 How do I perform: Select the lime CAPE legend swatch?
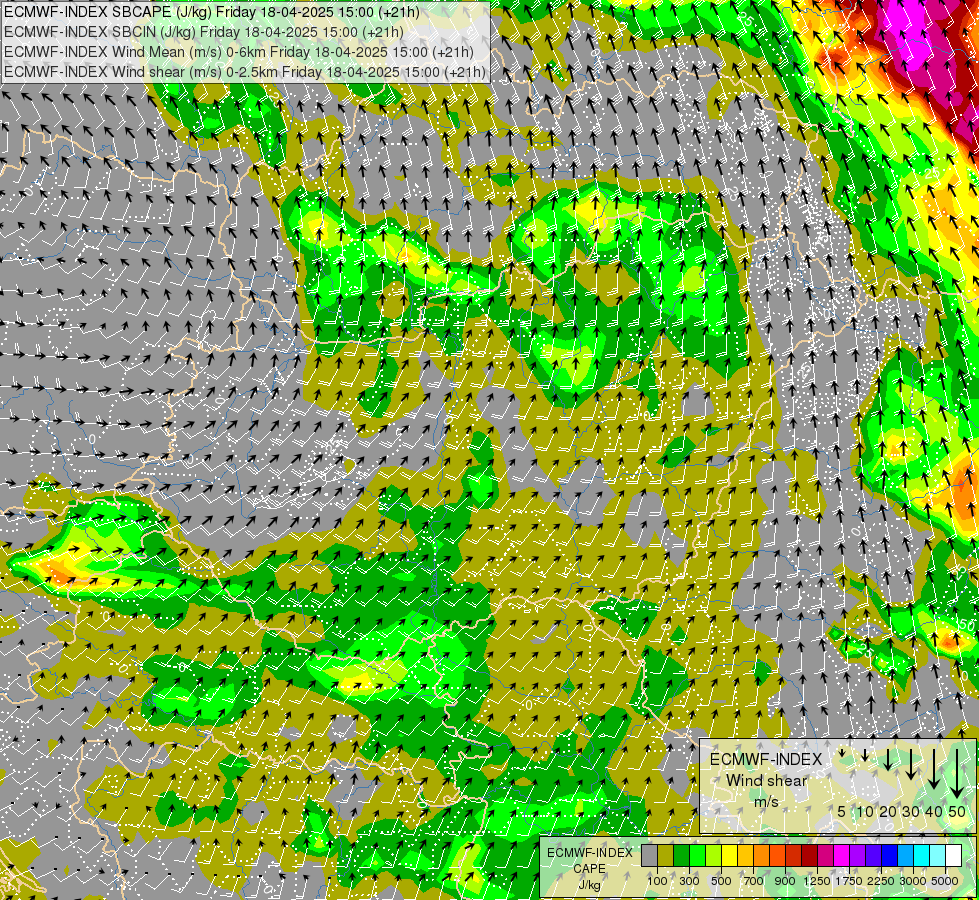pos(714,855)
